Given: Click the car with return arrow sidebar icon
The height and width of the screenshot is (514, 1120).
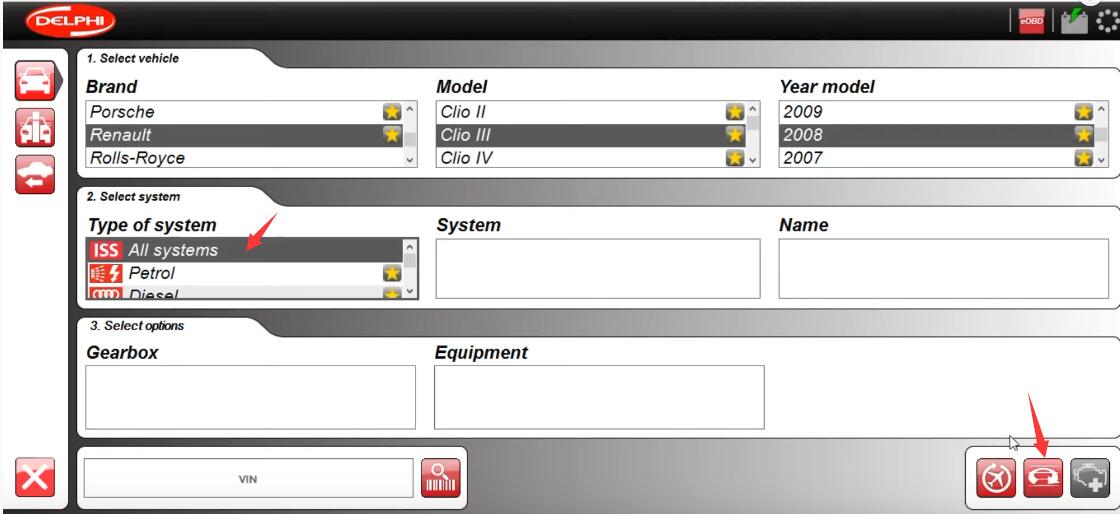Looking at the screenshot, I should tap(35, 174).
